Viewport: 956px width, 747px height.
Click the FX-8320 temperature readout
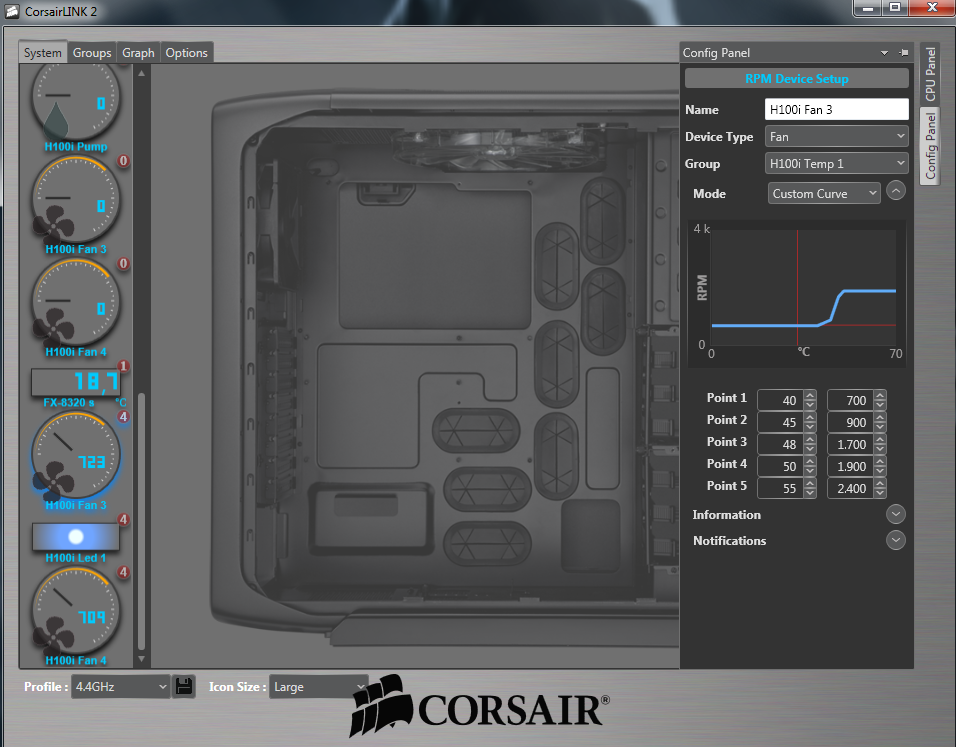[x=76, y=382]
